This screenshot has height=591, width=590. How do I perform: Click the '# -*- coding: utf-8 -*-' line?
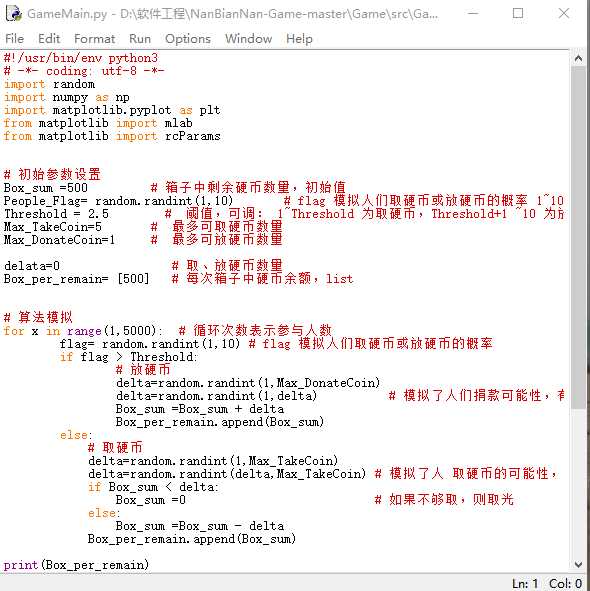pyautogui.click(x=84, y=71)
